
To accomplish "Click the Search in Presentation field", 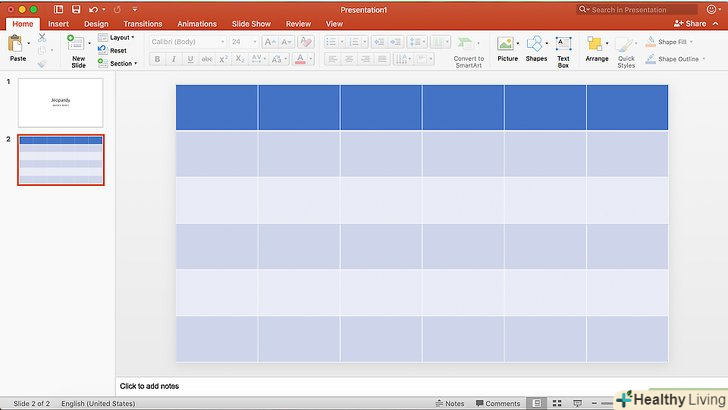I will pos(637,9).
